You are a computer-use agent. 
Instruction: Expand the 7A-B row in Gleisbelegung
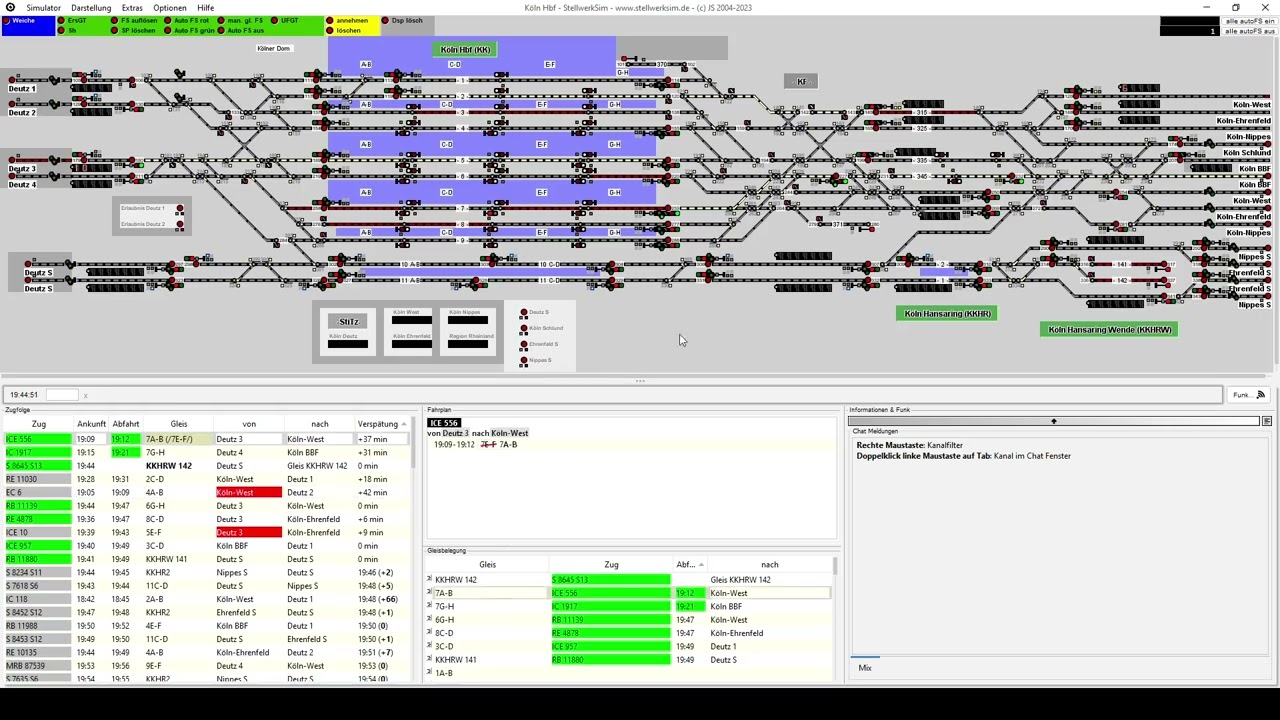click(x=430, y=593)
